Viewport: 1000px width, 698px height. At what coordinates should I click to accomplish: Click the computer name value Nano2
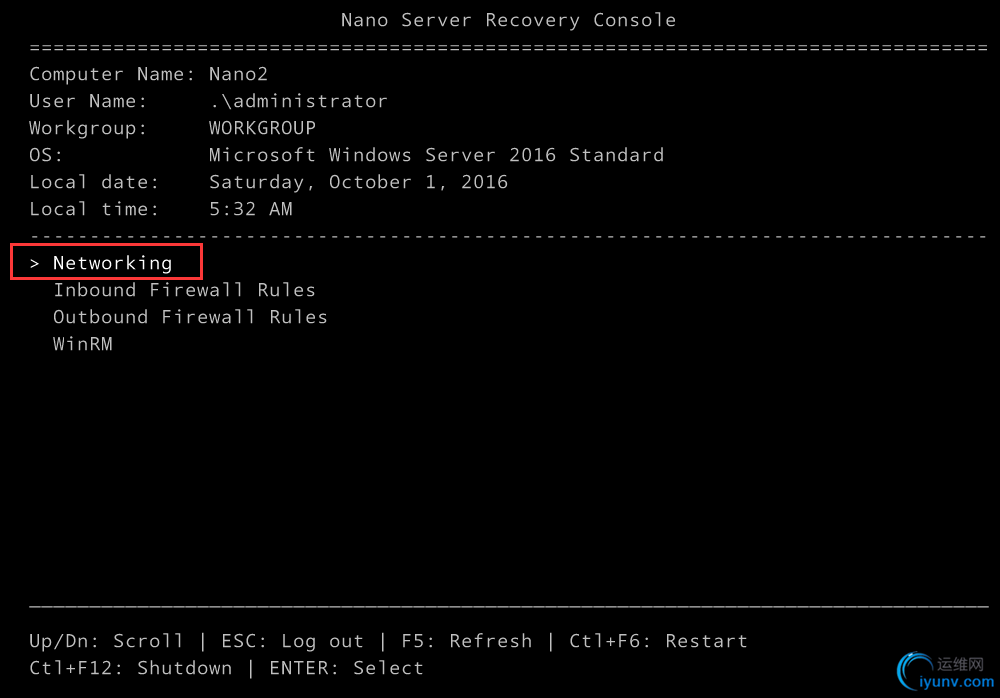coord(238,74)
